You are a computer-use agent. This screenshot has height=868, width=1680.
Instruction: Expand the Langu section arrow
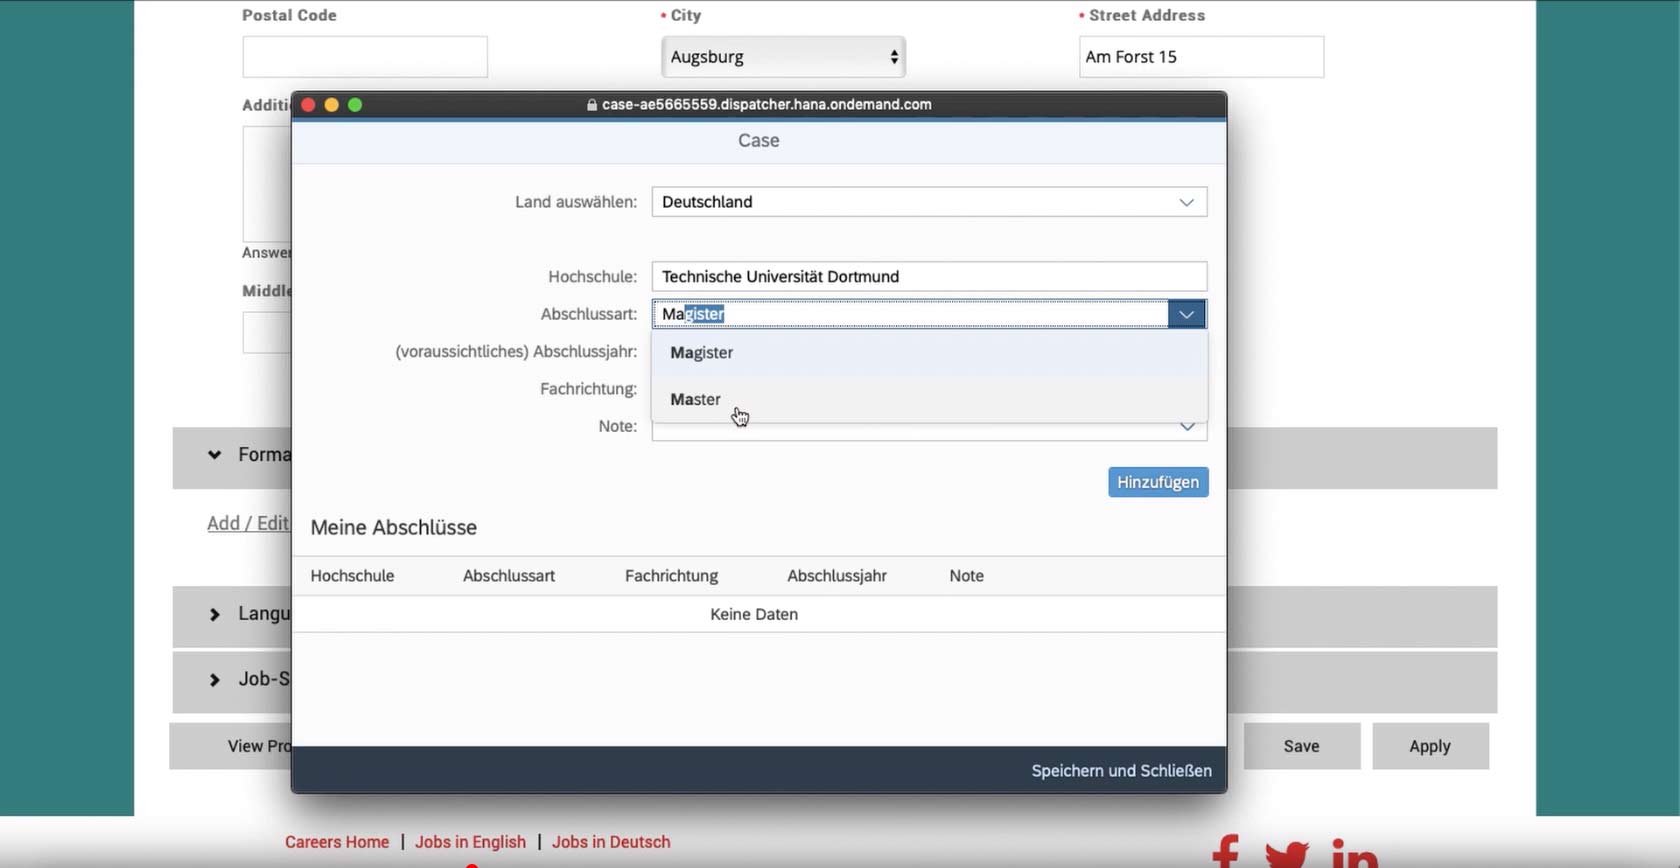tap(214, 614)
